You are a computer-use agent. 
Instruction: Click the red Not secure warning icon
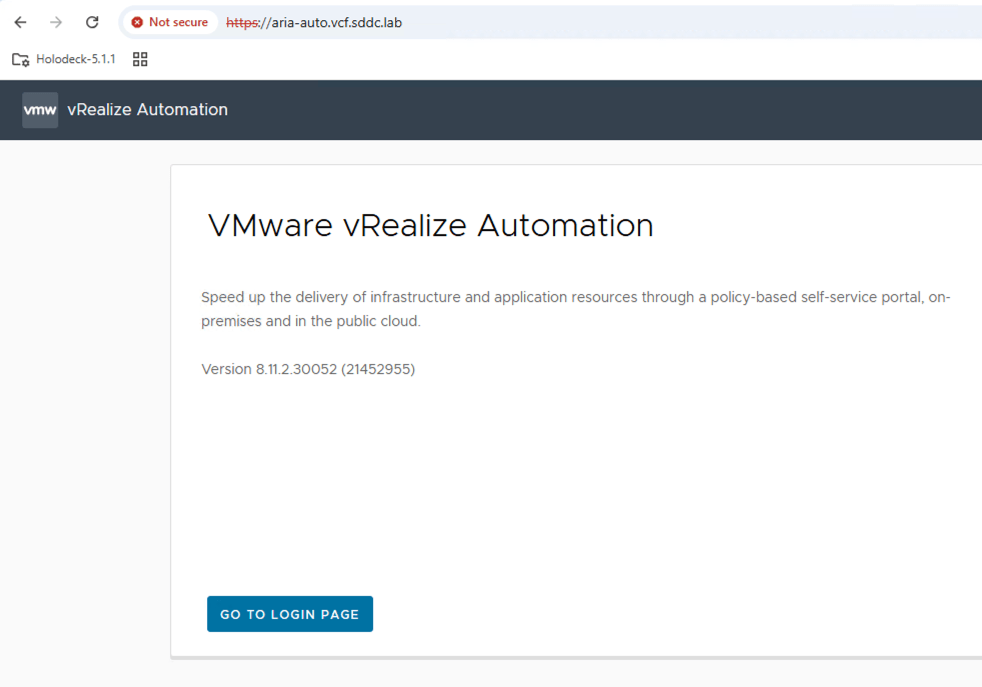point(137,22)
